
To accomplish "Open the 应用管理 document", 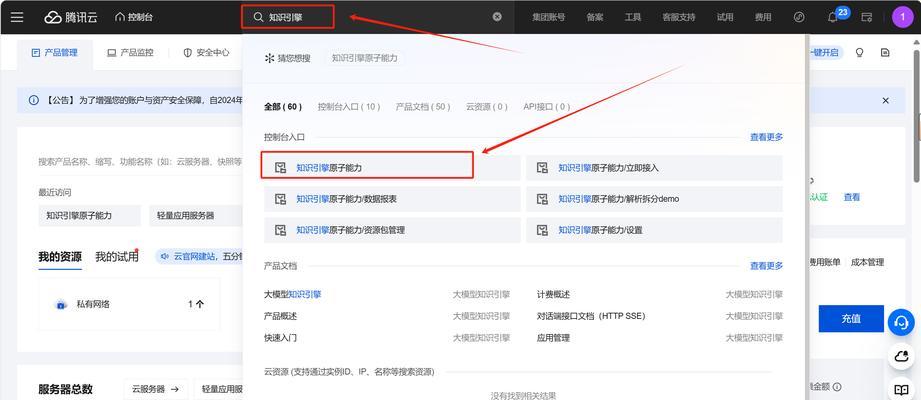I will [553, 338].
